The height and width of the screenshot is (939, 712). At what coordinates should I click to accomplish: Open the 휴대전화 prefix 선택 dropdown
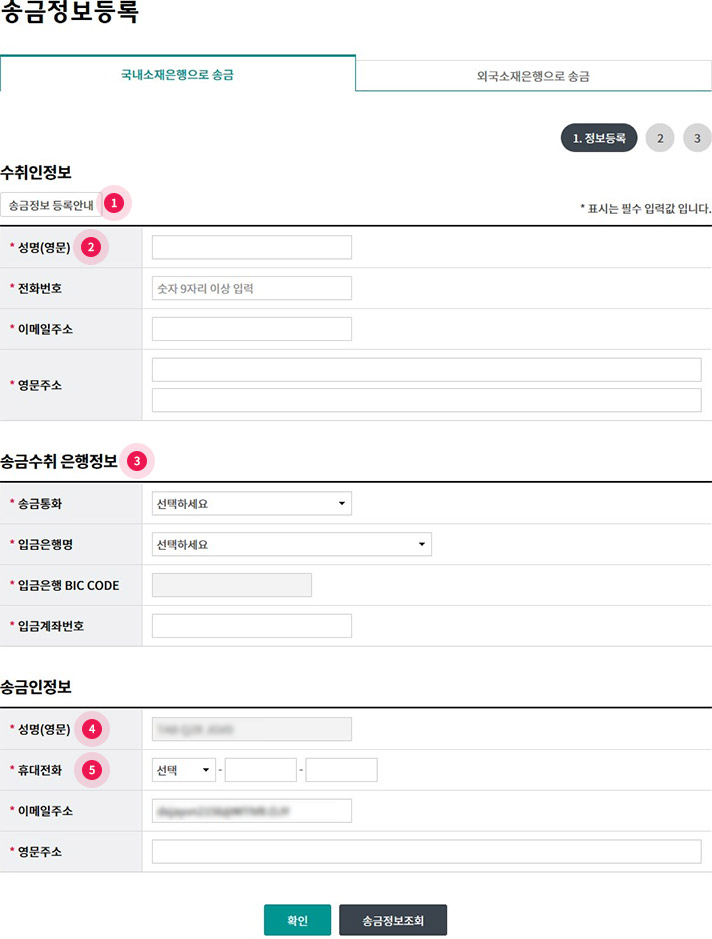[x=184, y=770]
